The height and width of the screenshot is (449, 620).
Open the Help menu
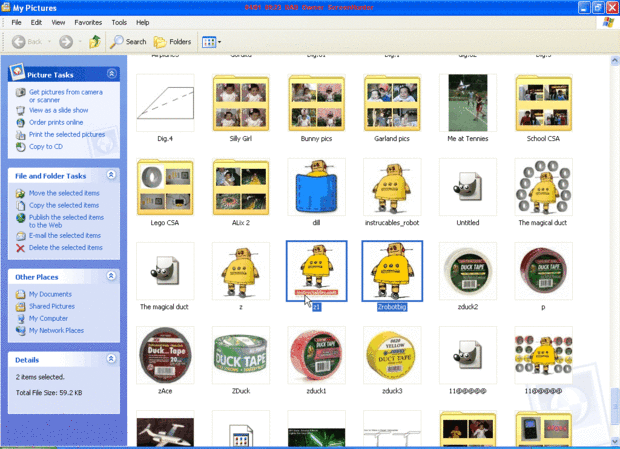click(143, 23)
